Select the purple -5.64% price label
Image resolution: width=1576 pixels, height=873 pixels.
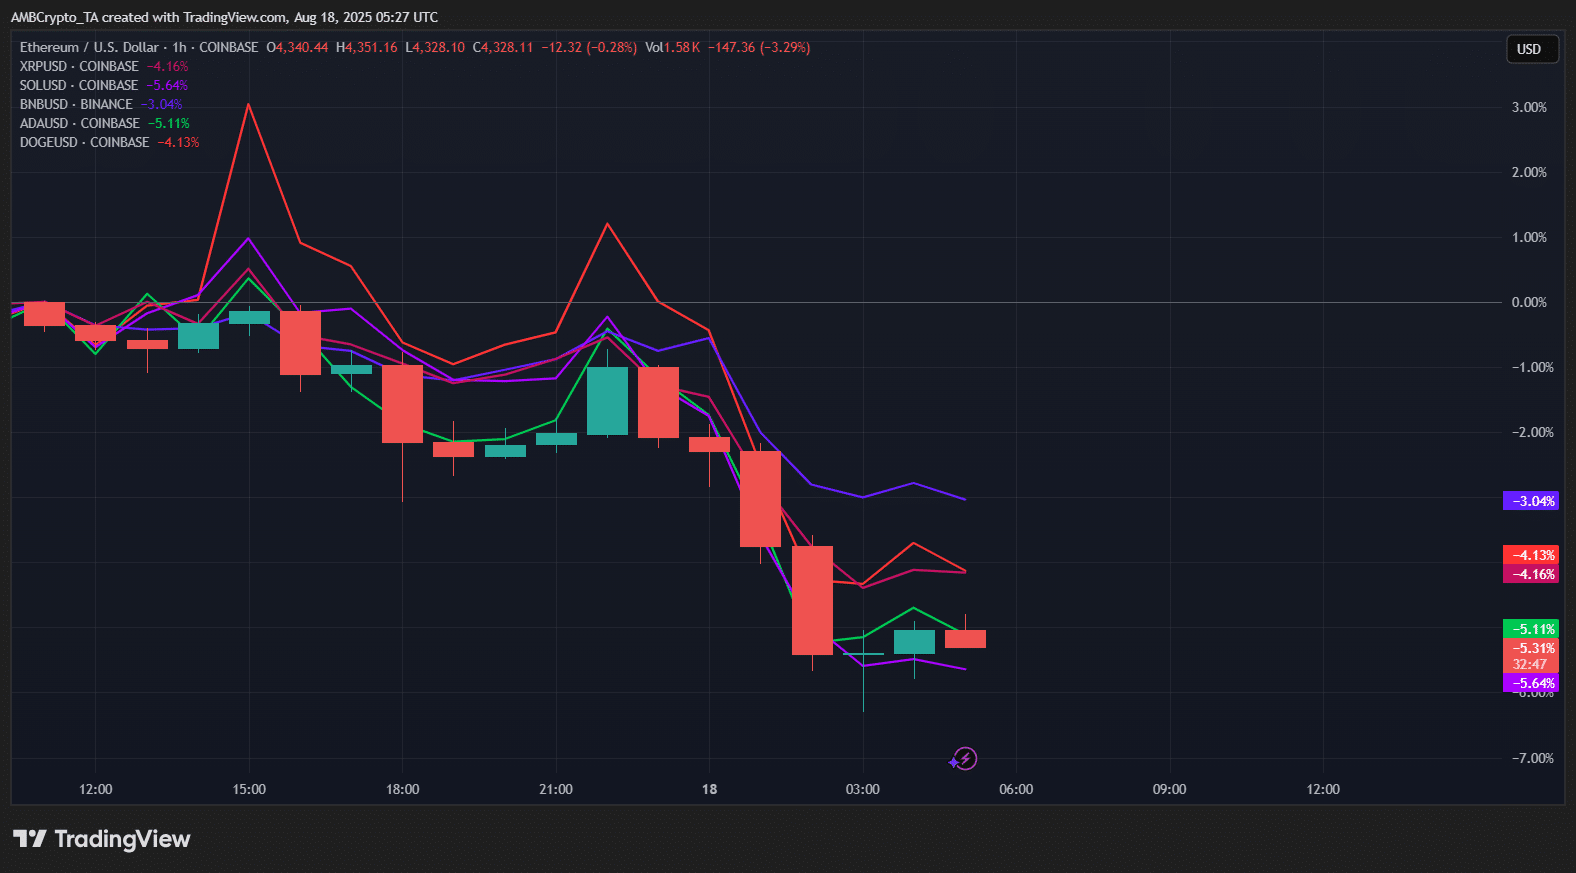click(x=1531, y=683)
